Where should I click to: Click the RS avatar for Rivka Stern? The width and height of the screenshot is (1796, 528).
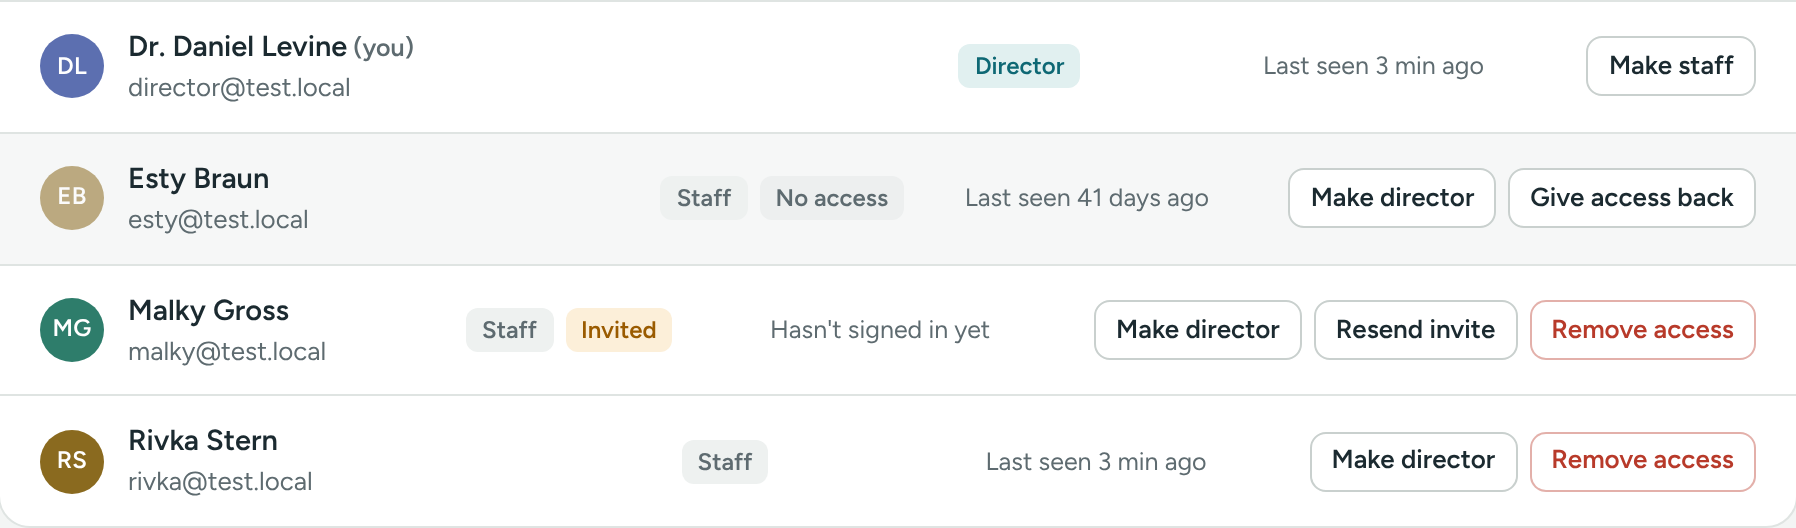(72, 462)
